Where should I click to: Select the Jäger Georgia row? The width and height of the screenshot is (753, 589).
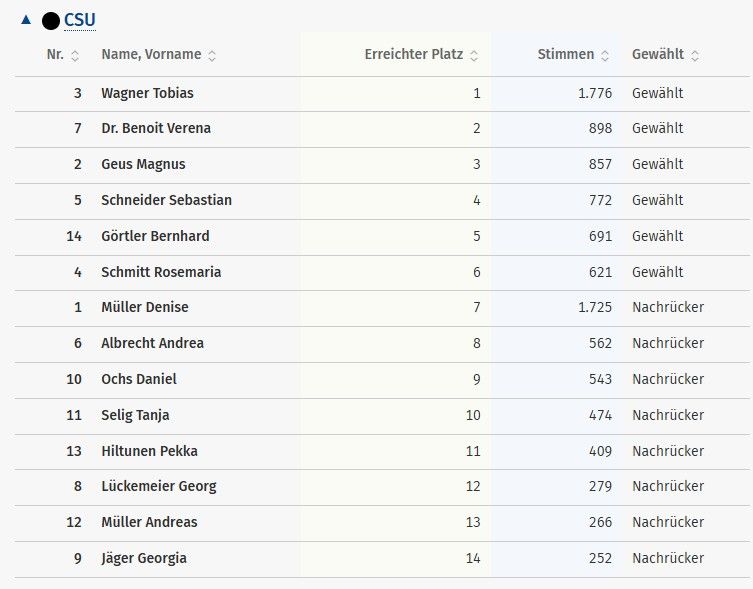(x=144, y=558)
